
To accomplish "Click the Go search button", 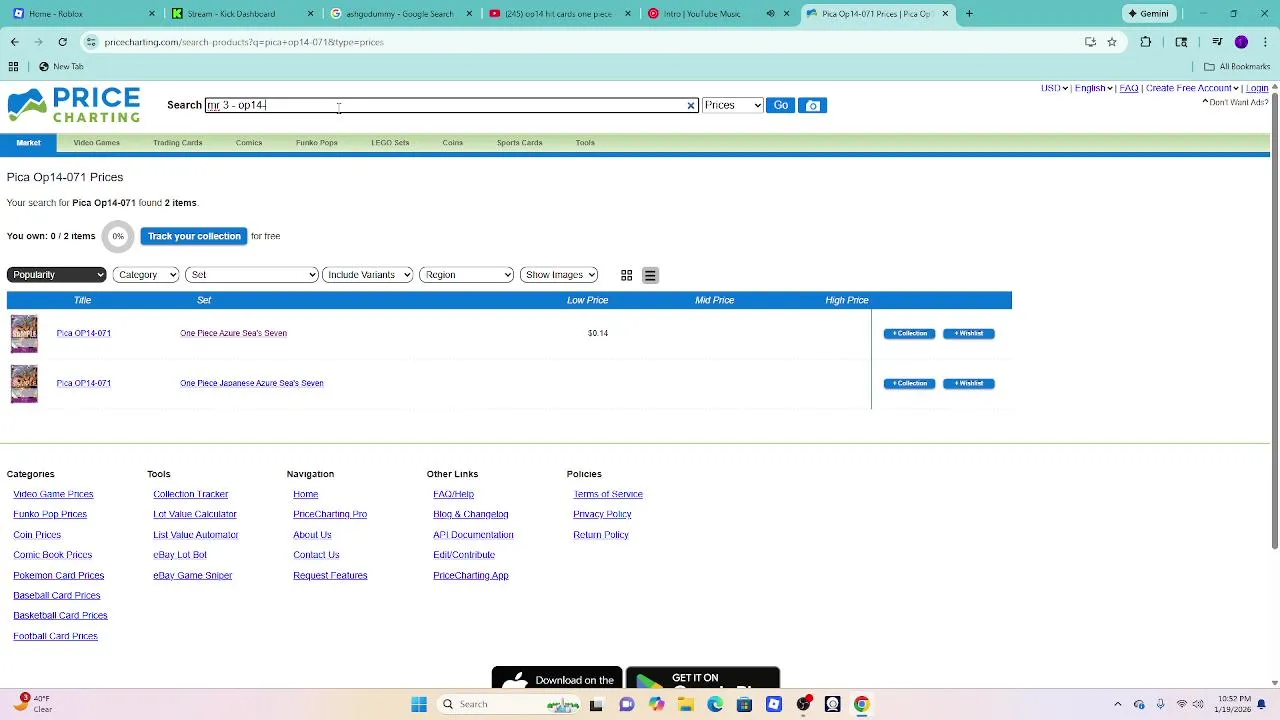I will coord(781,105).
